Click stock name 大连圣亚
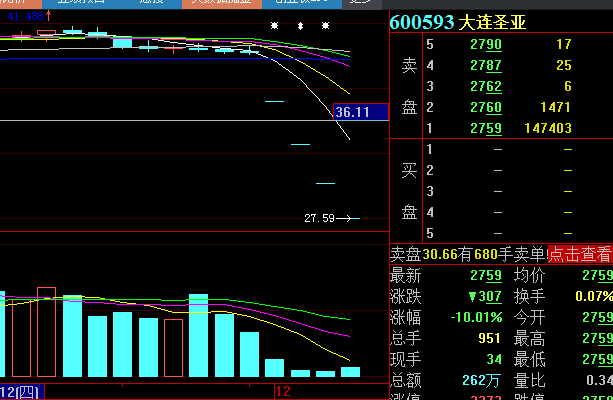Image resolution: width=613 pixels, height=400 pixels. point(492,22)
